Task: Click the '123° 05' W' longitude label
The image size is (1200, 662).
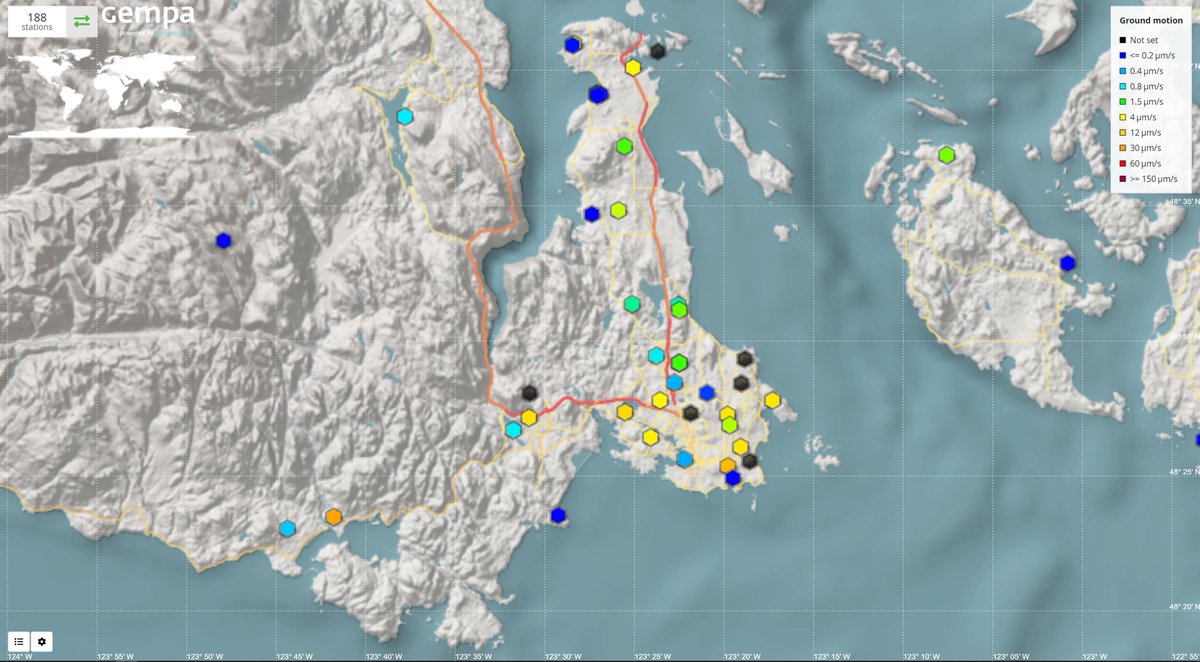Action: [1010, 656]
